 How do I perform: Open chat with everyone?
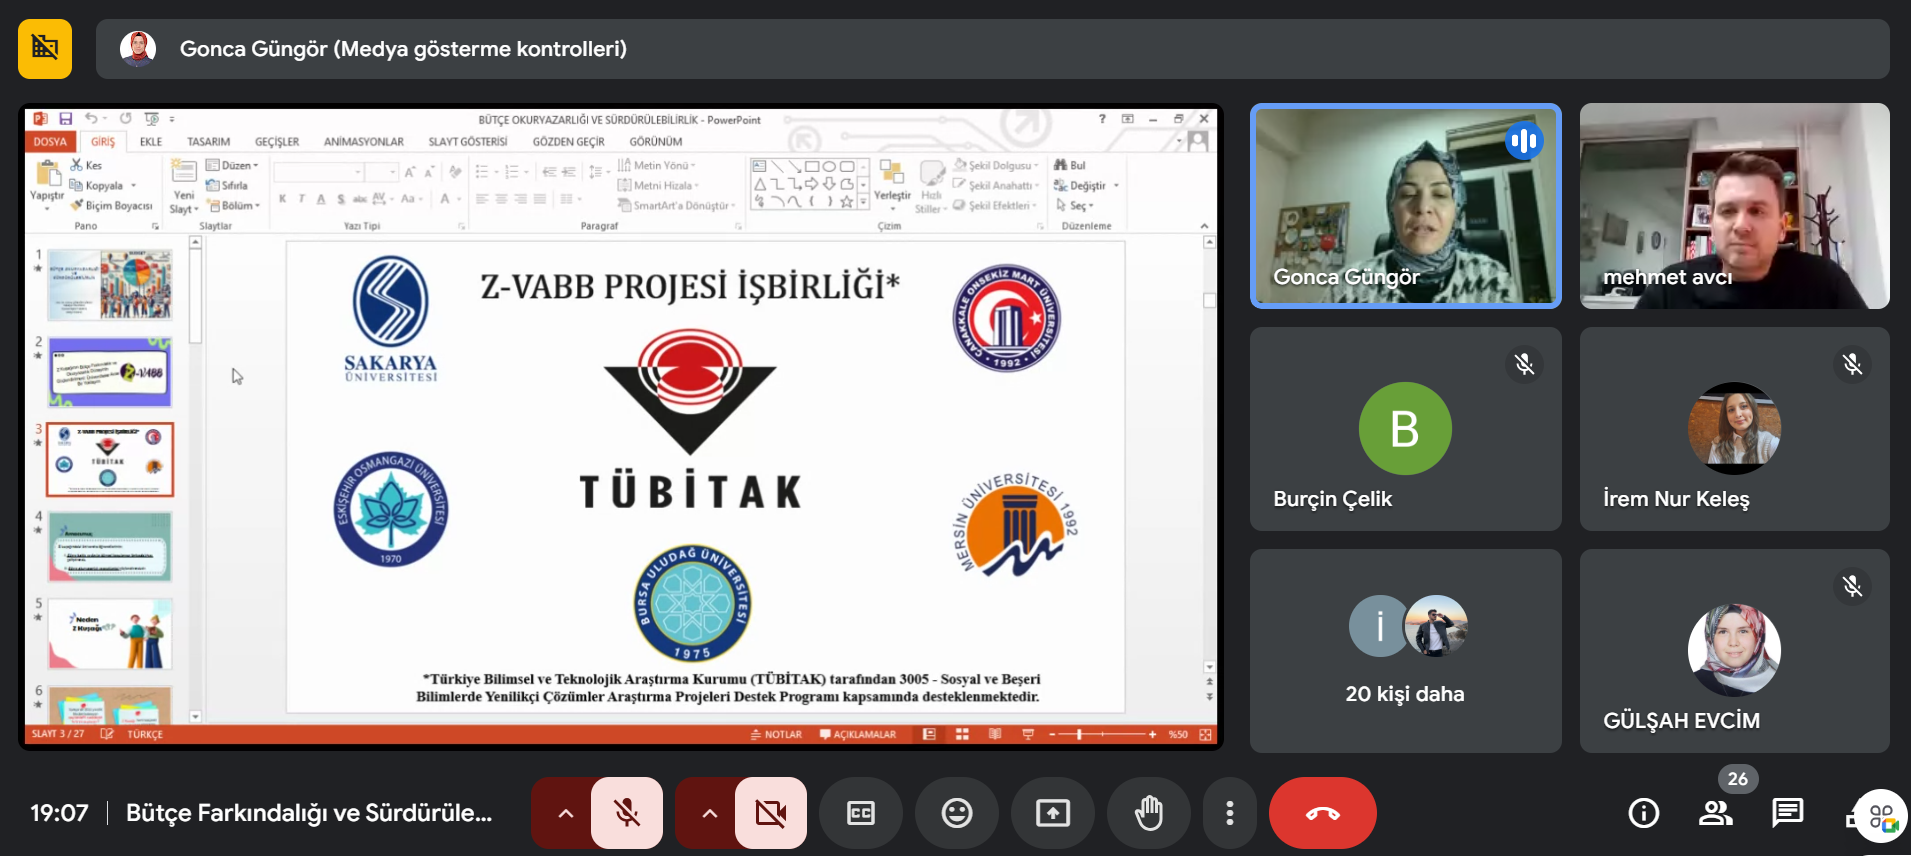[x=1787, y=813]
